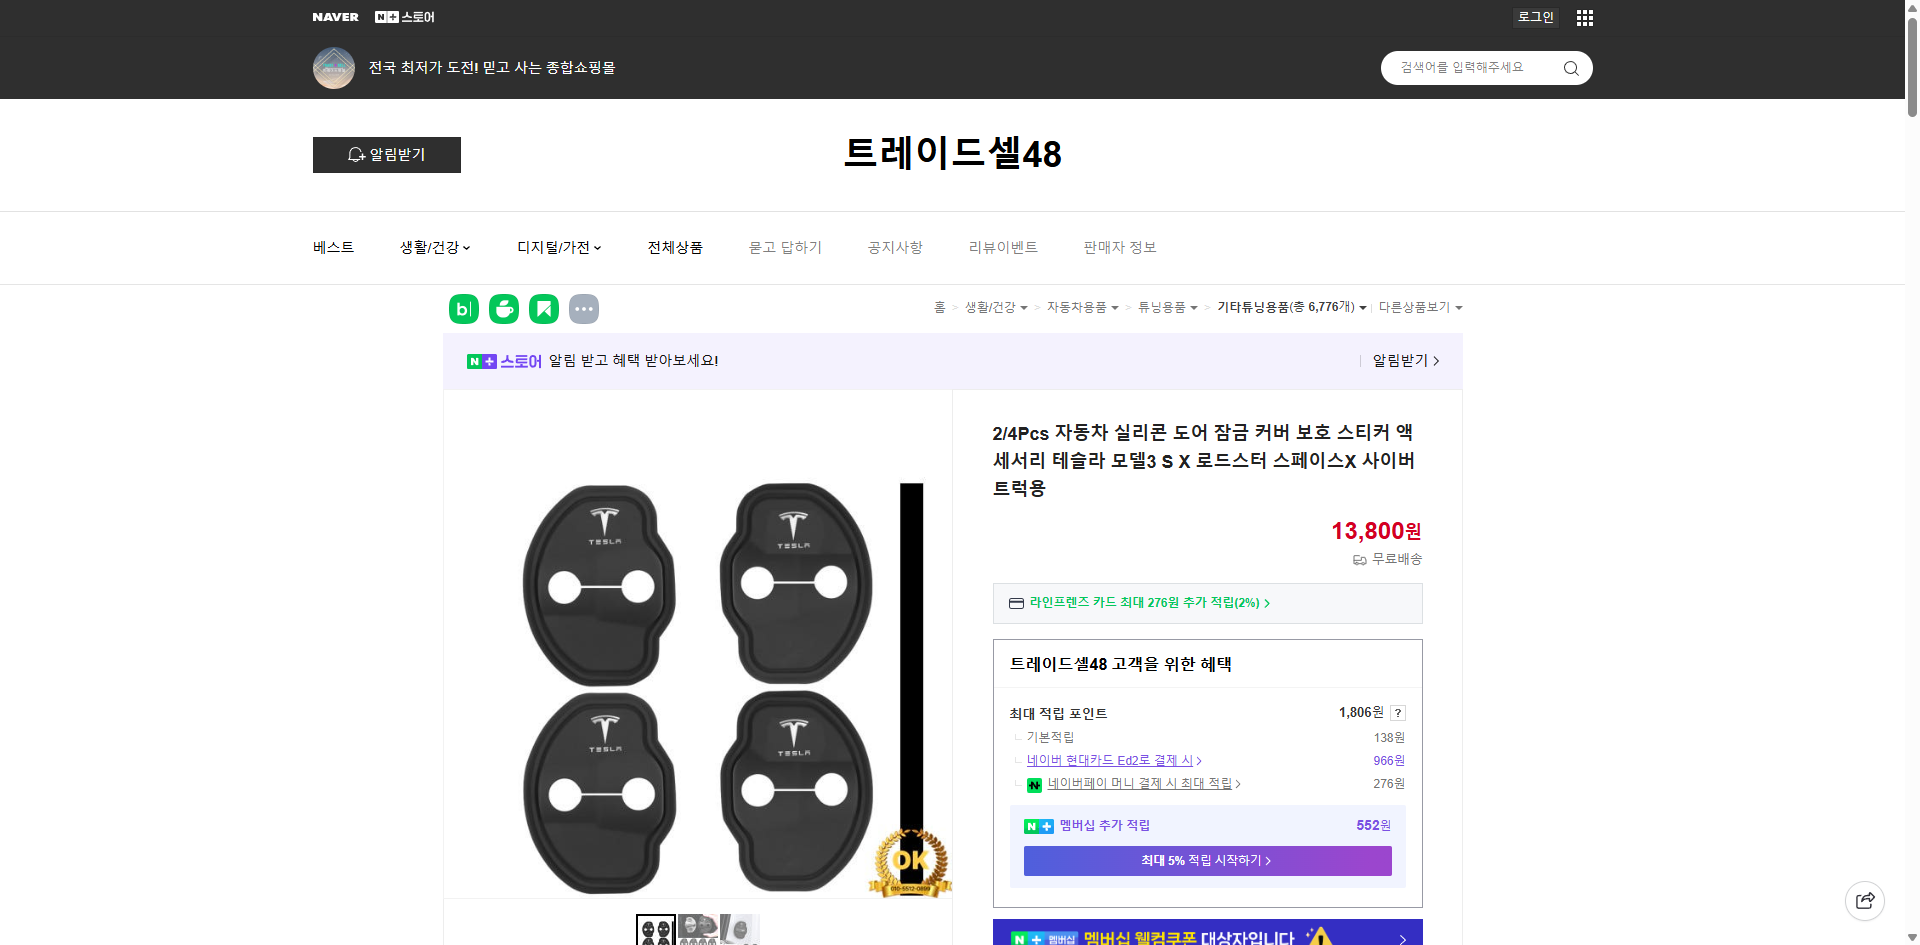Open the 네이버 현대카드 Ed2 payment link

click(x=1110, y=760)
